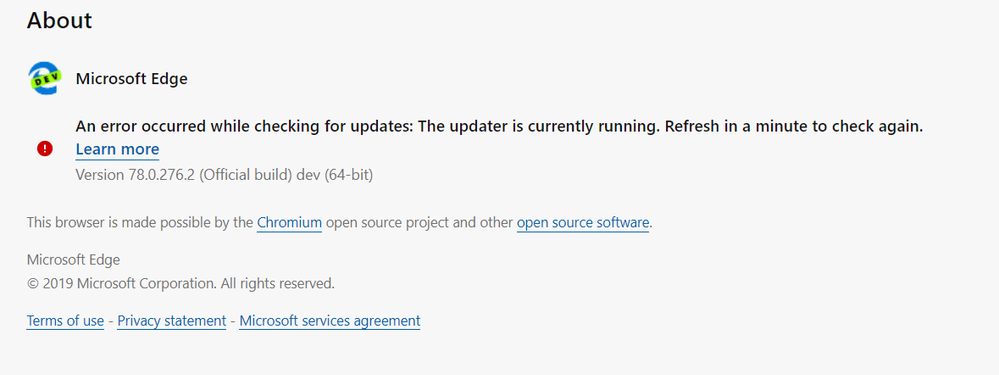
Task: Open the Learn more link
Action: [117, 150]
